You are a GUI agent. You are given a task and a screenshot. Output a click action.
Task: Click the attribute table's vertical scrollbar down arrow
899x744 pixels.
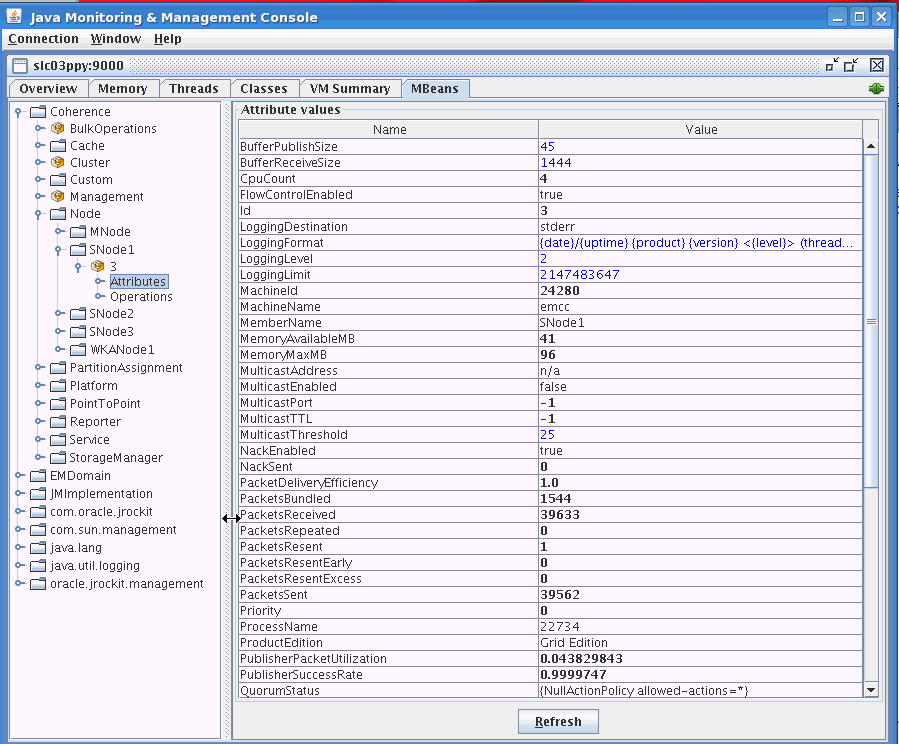pyautogui.click(x=869, y=688)
